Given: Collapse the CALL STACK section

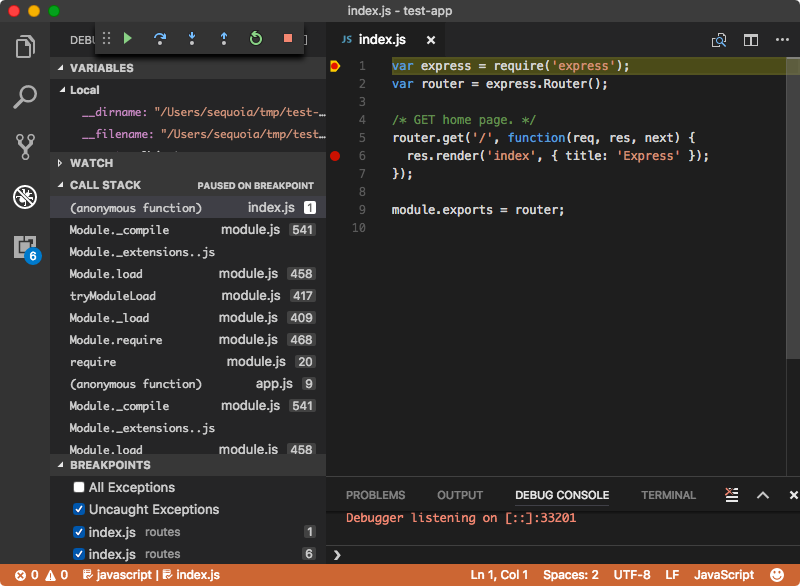Looking at the screenshot, I should click(188, 185).
